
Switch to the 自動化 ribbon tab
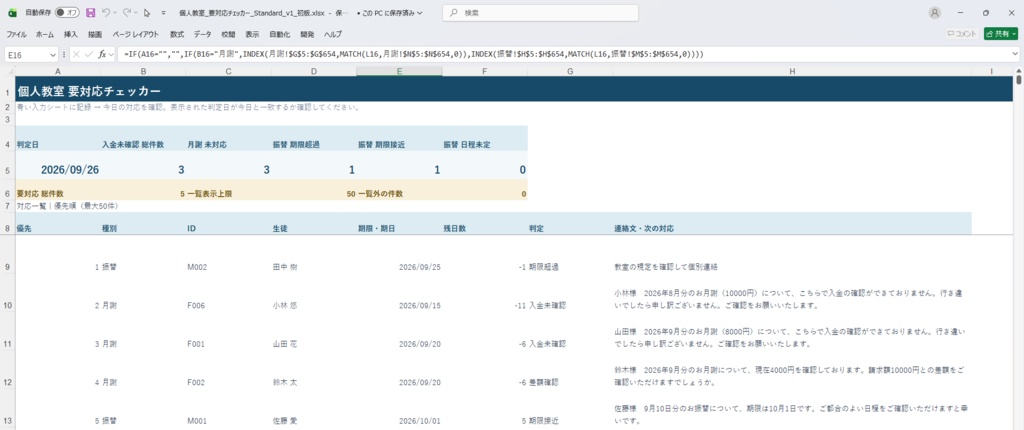[280, 34]
